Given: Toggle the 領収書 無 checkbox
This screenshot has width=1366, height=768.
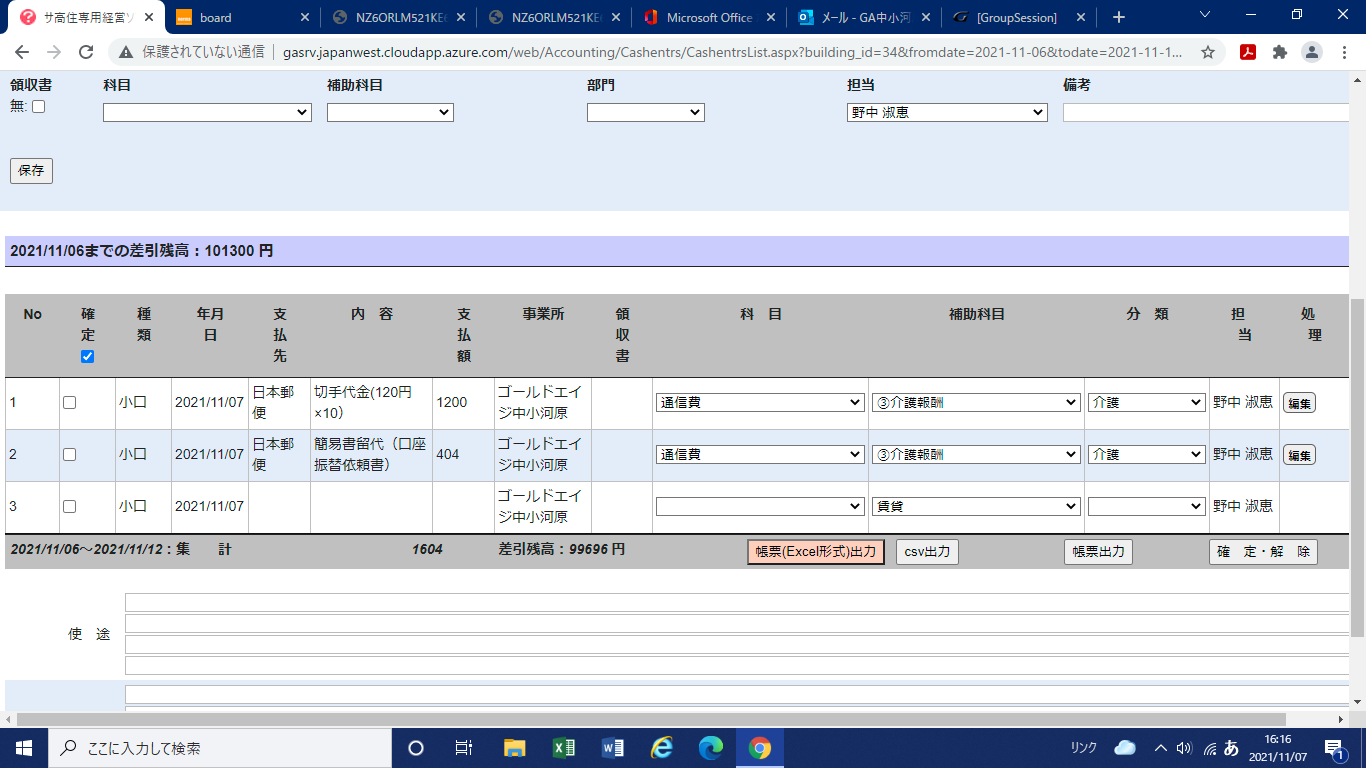Looking at the screenshot, I should point(39,107).
